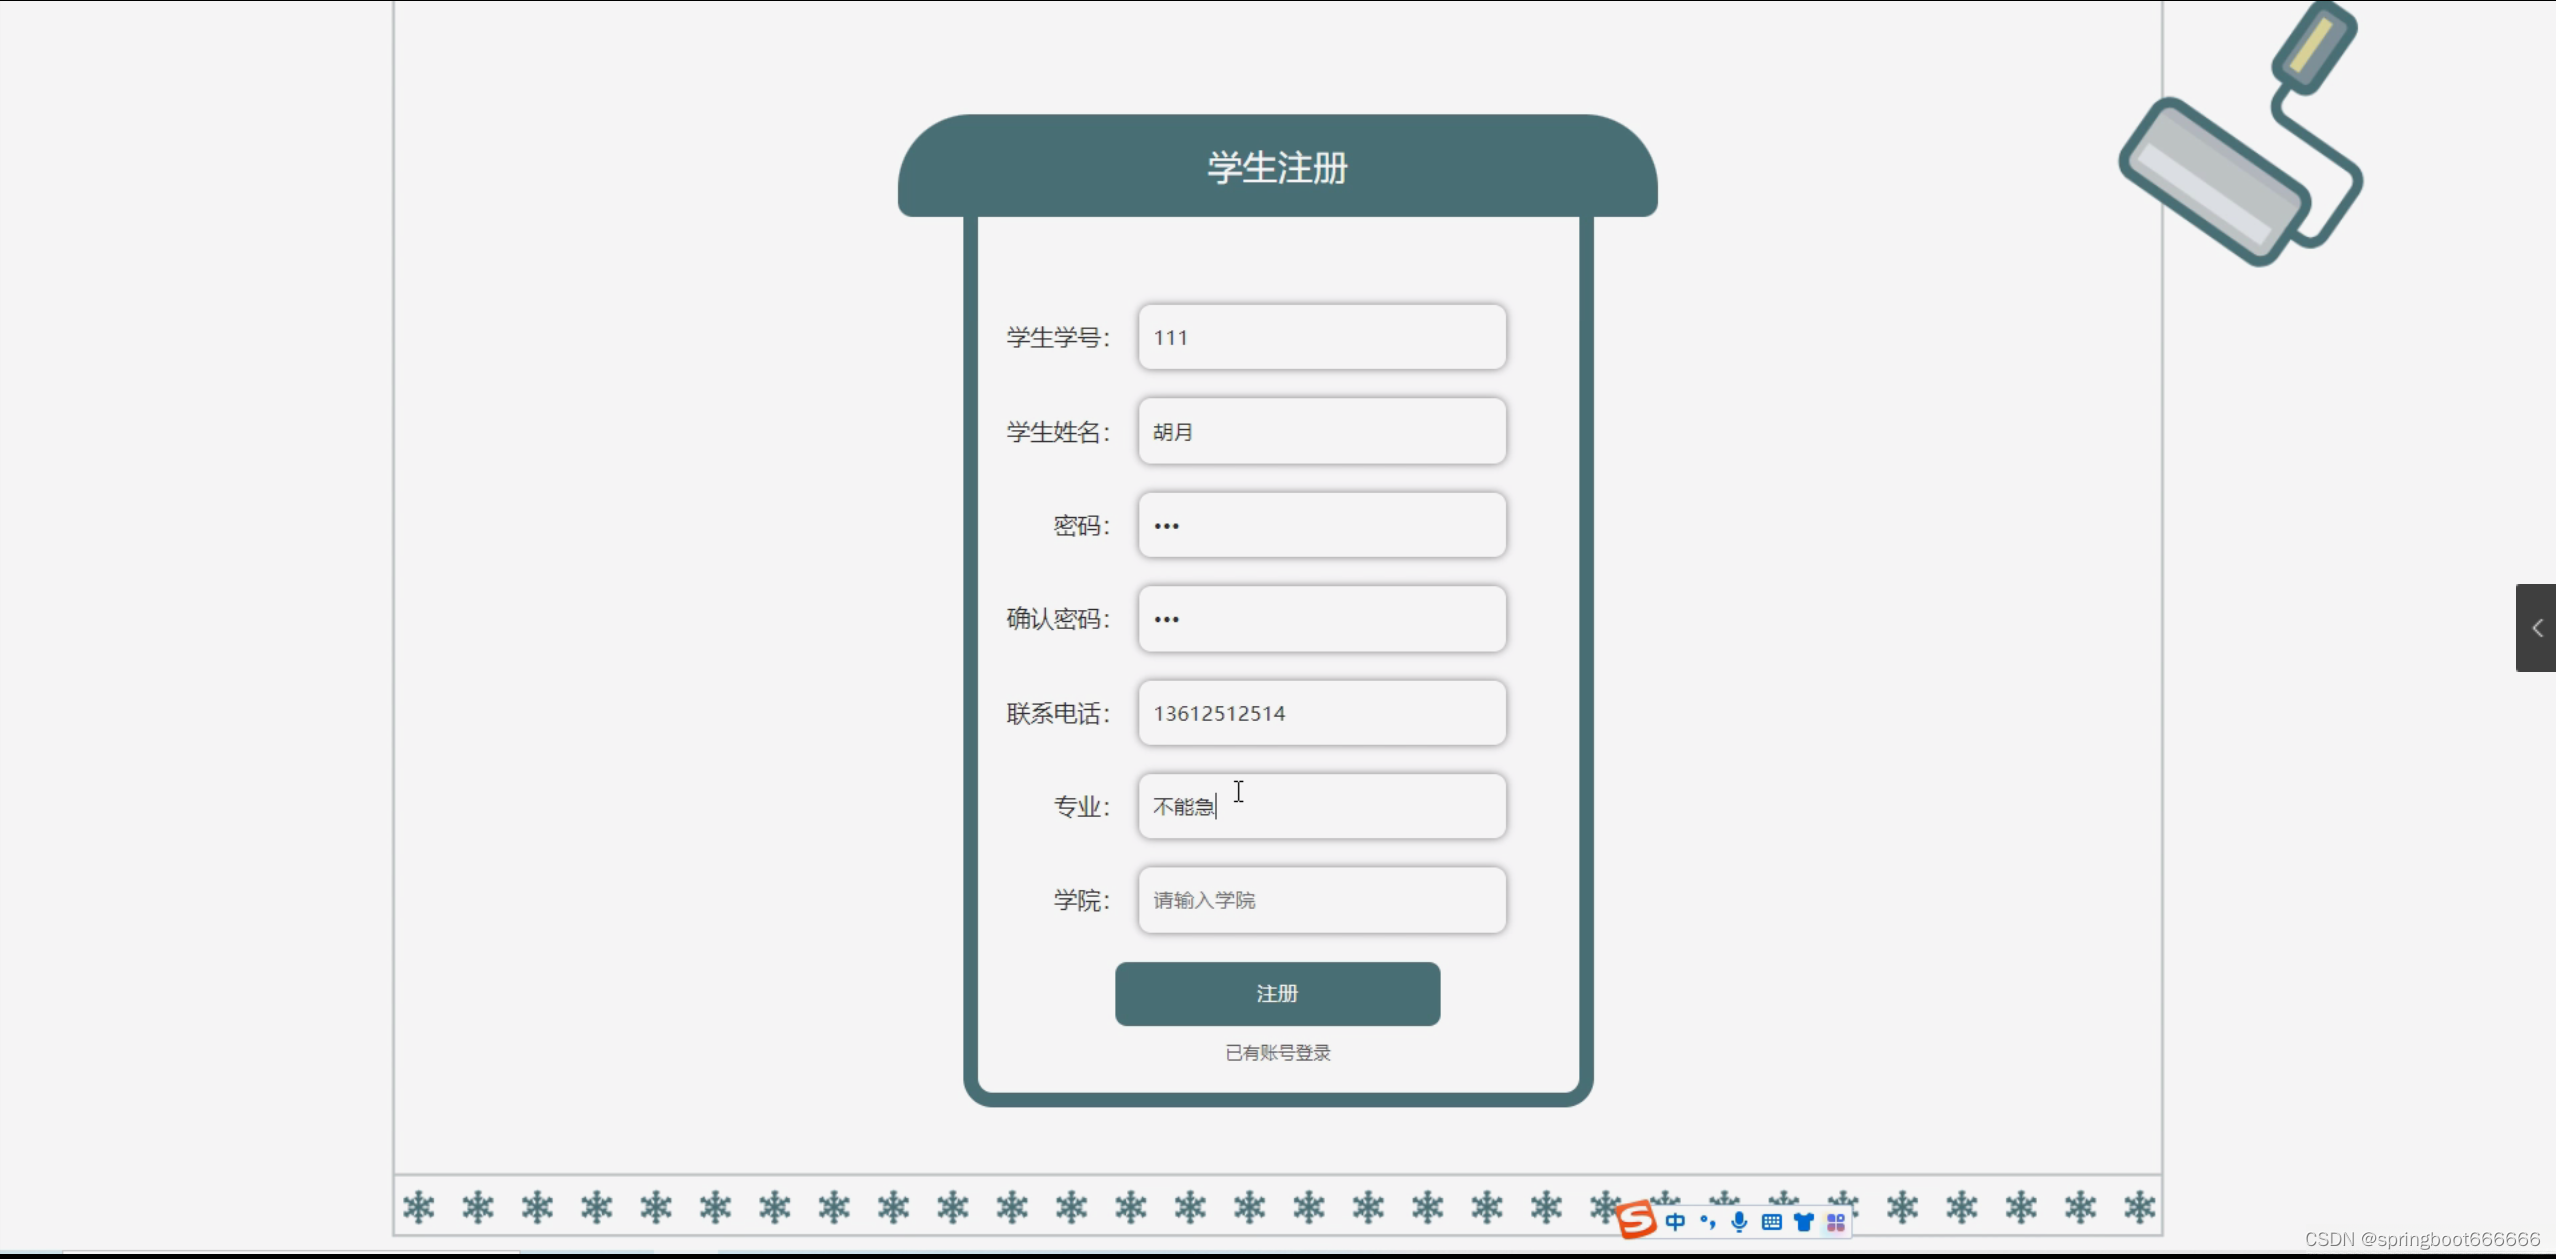Activate the IME voice input microphone
This screenshot has width=2556, height=1259.
[1740, 1222]
